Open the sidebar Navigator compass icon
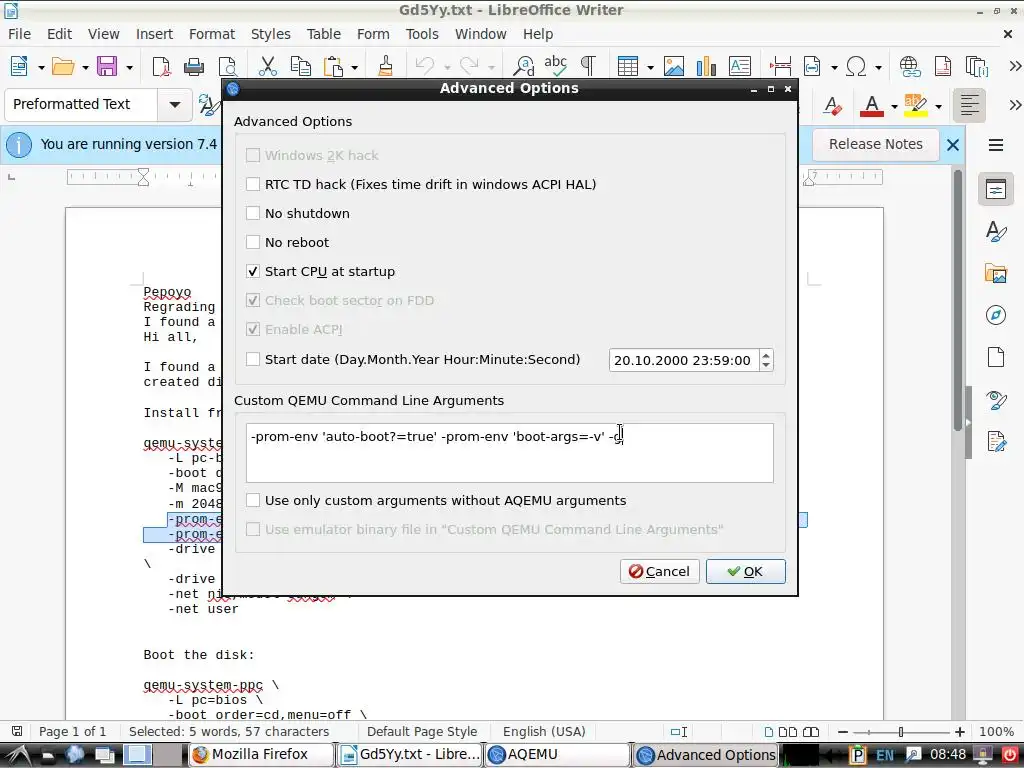This screenshot has width=1024, height=768. (x=995, y=315)
